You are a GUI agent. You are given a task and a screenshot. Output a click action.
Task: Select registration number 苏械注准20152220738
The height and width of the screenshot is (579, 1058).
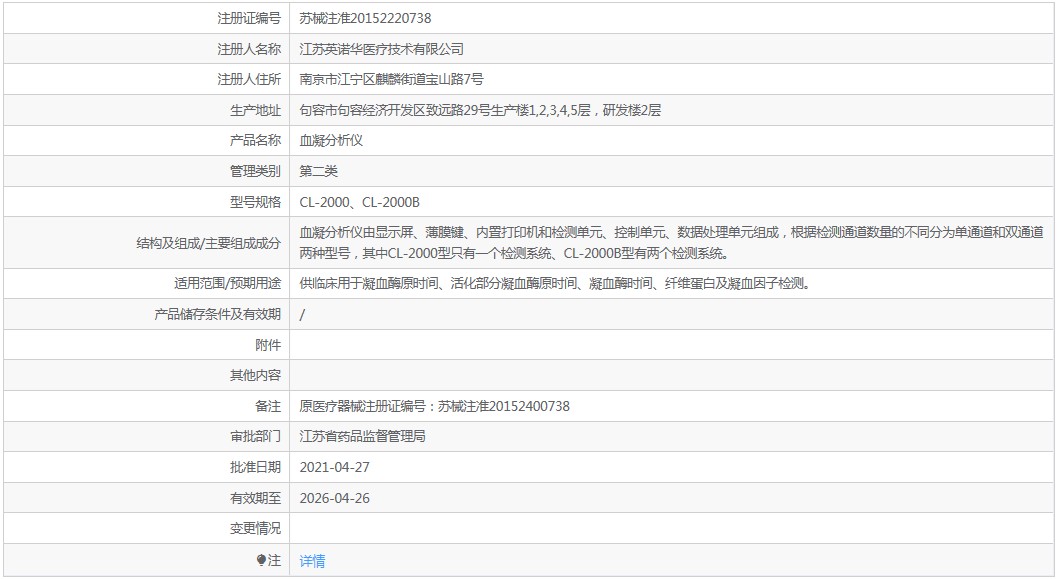click(x=365, y=18)
